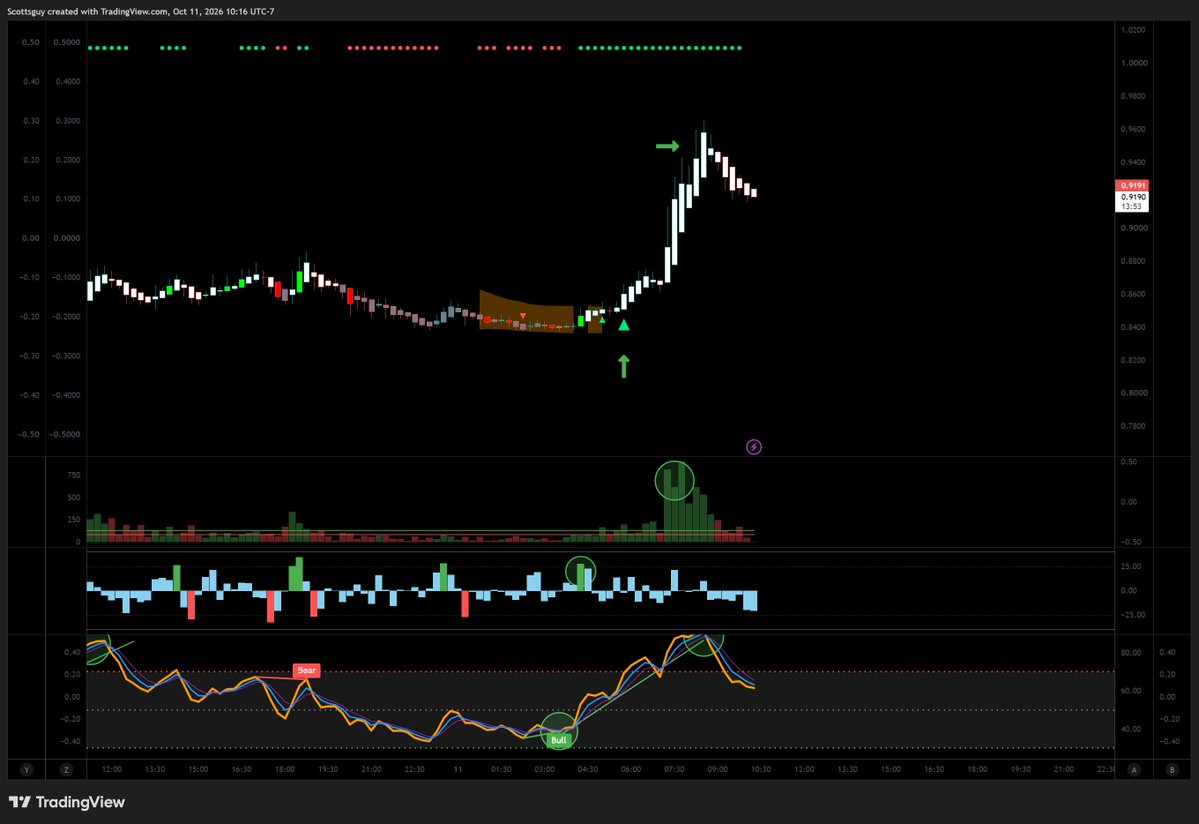Viewport: 1199px width, 824px height.
Task: Click the -0.5000 left axis value
Action: 66,434
